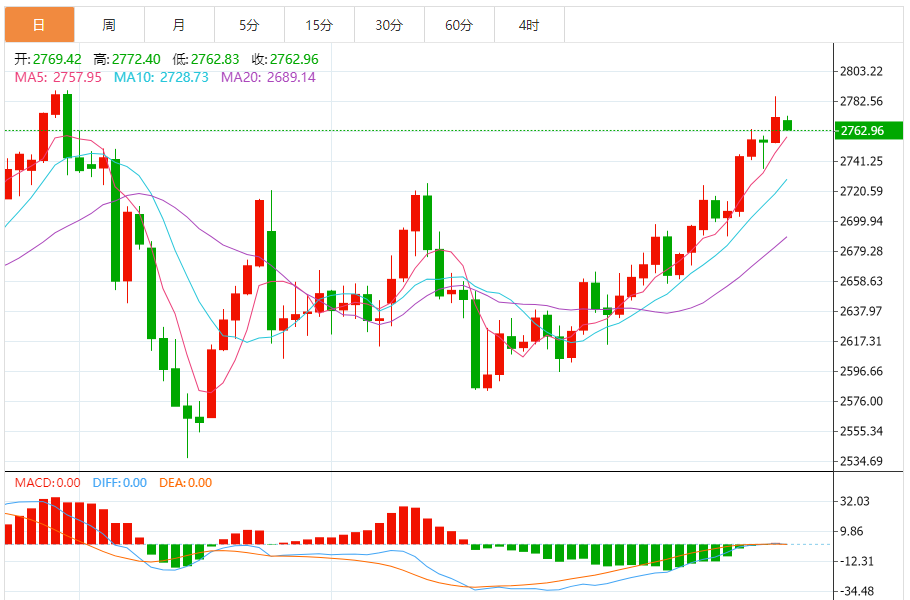Click the closing price 2762.96 in header
This screenshot has height=600, width=910.
294,59
